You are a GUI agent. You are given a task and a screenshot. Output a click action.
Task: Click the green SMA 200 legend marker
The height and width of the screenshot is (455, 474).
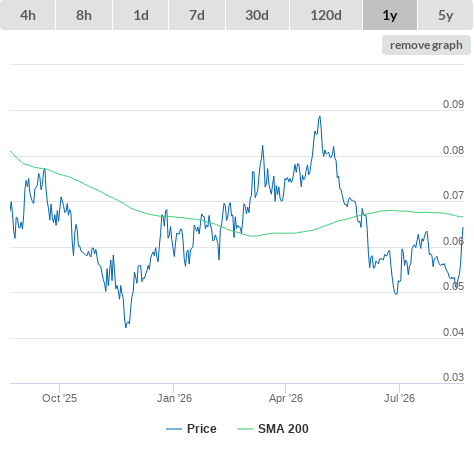[x=245, y=429]
